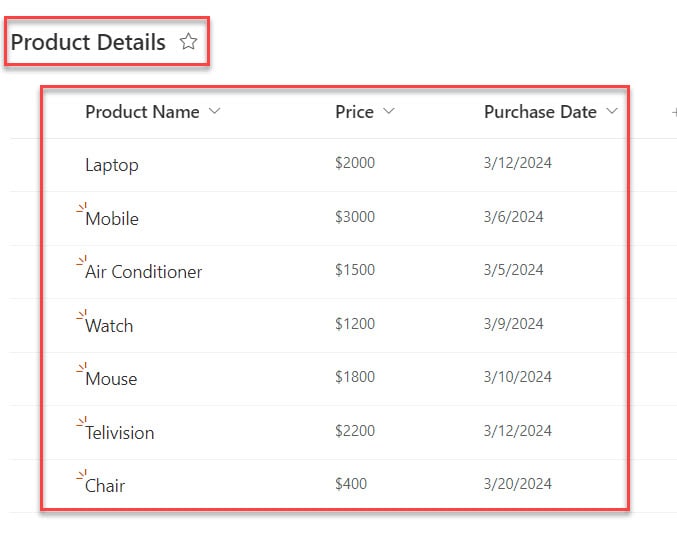Open the Watch item
This screenshot has height=536, width=677.
pos(109,326)
